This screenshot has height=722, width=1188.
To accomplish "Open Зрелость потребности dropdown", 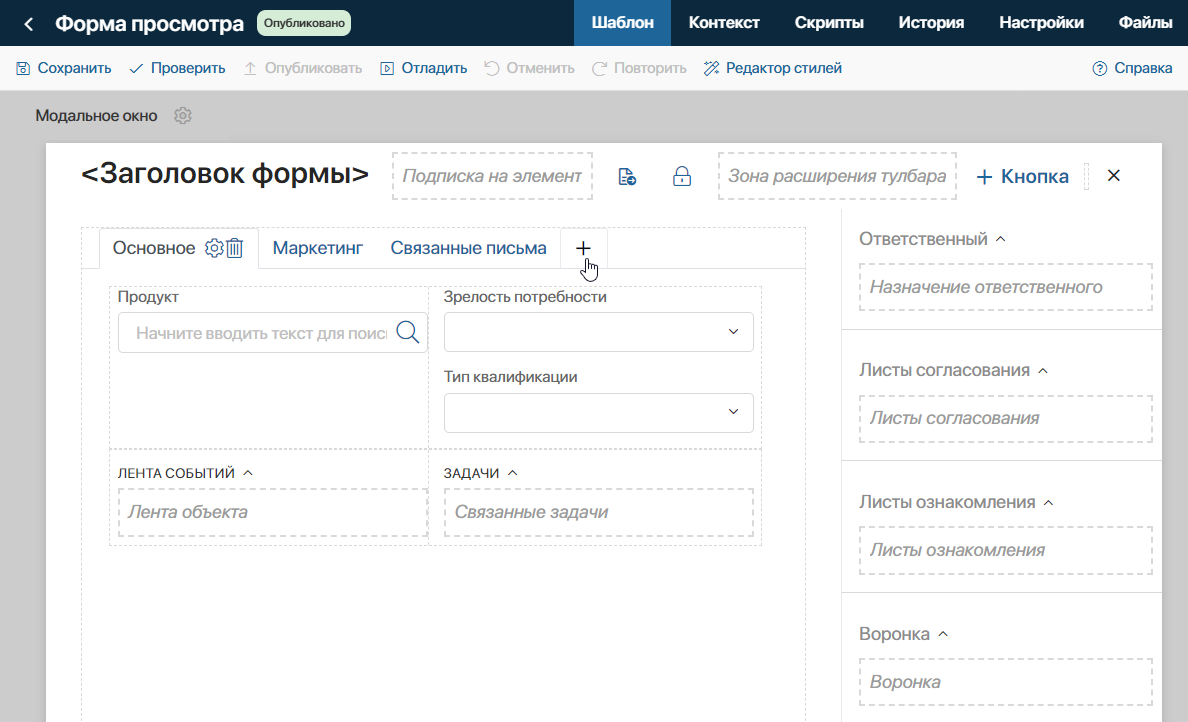I will pyautogui.click(x=599, y=332).
